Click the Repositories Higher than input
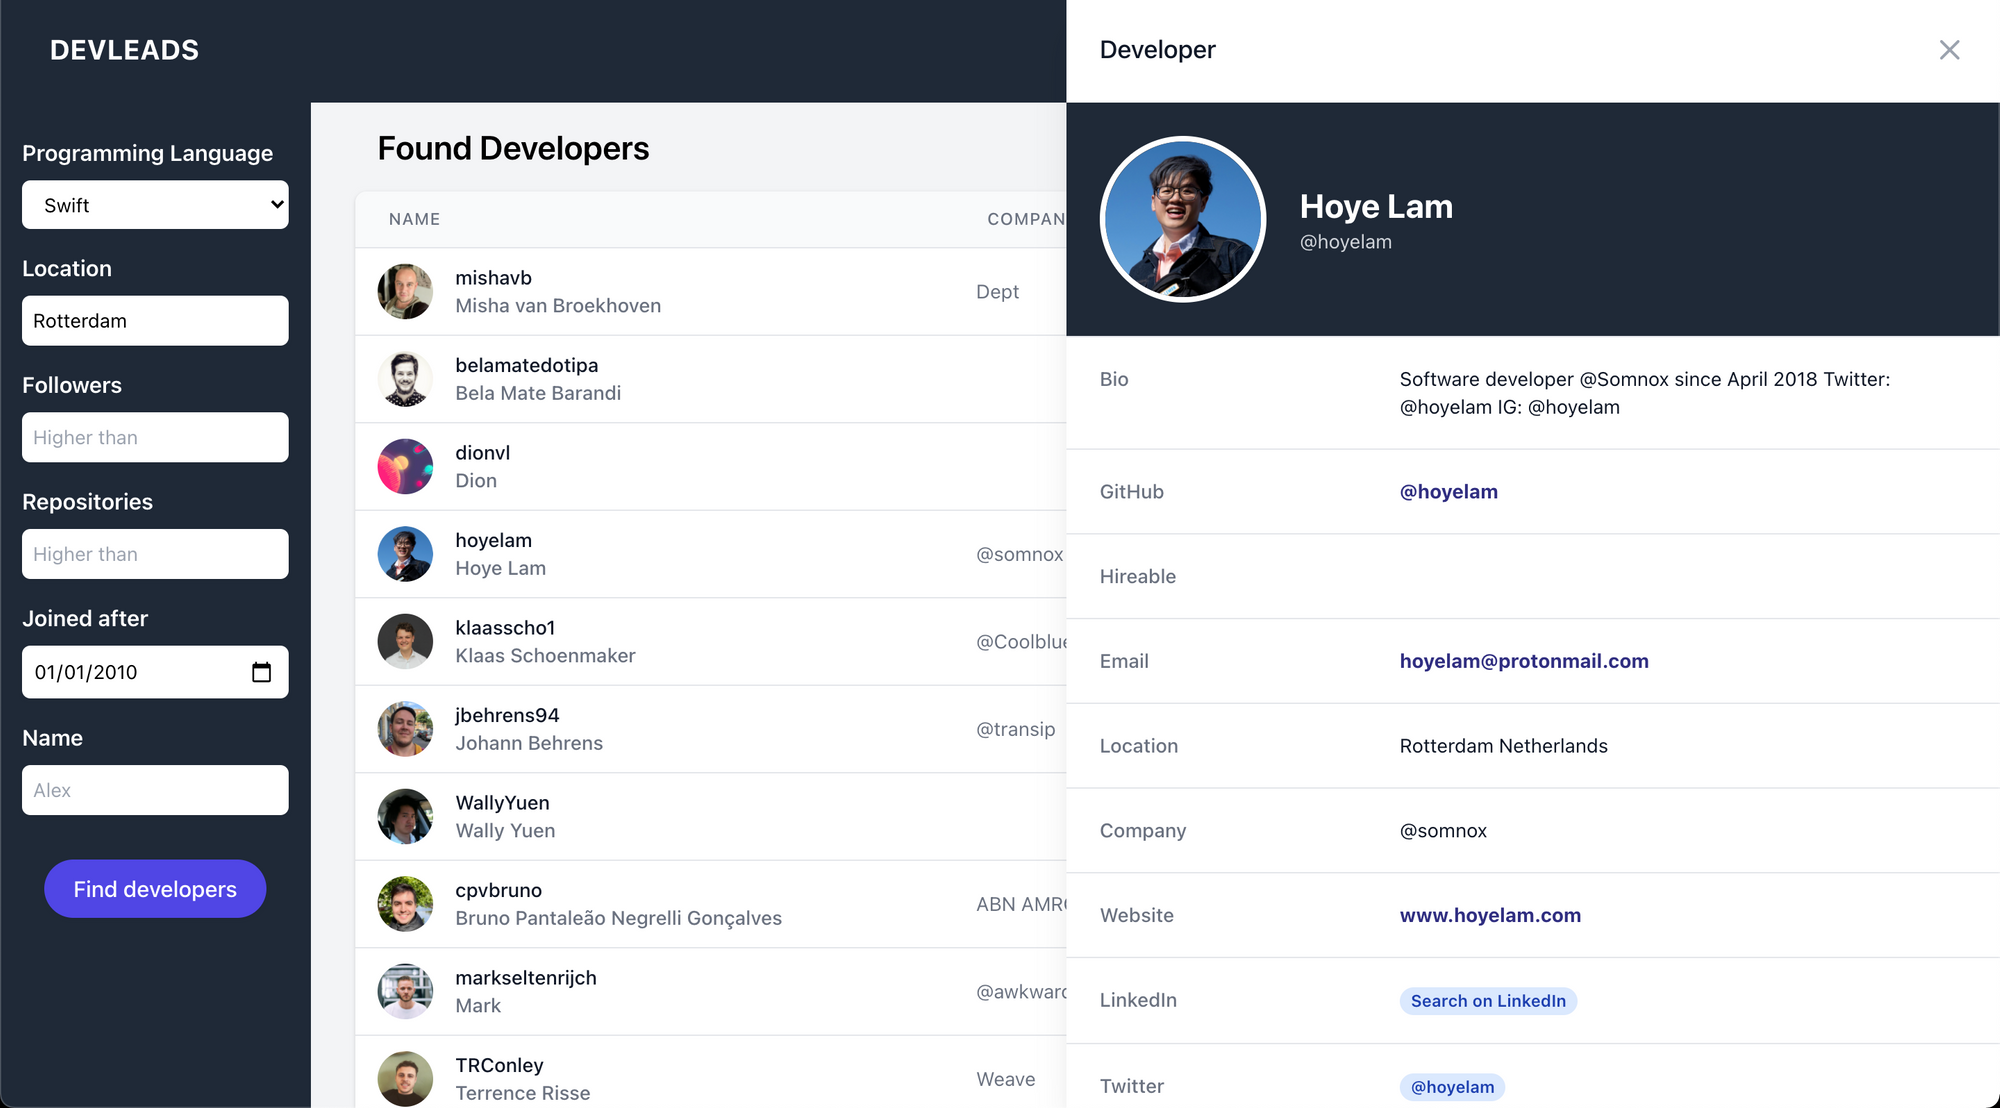This screenshot has width=2000, height=1108. click(x=155, y=554)
